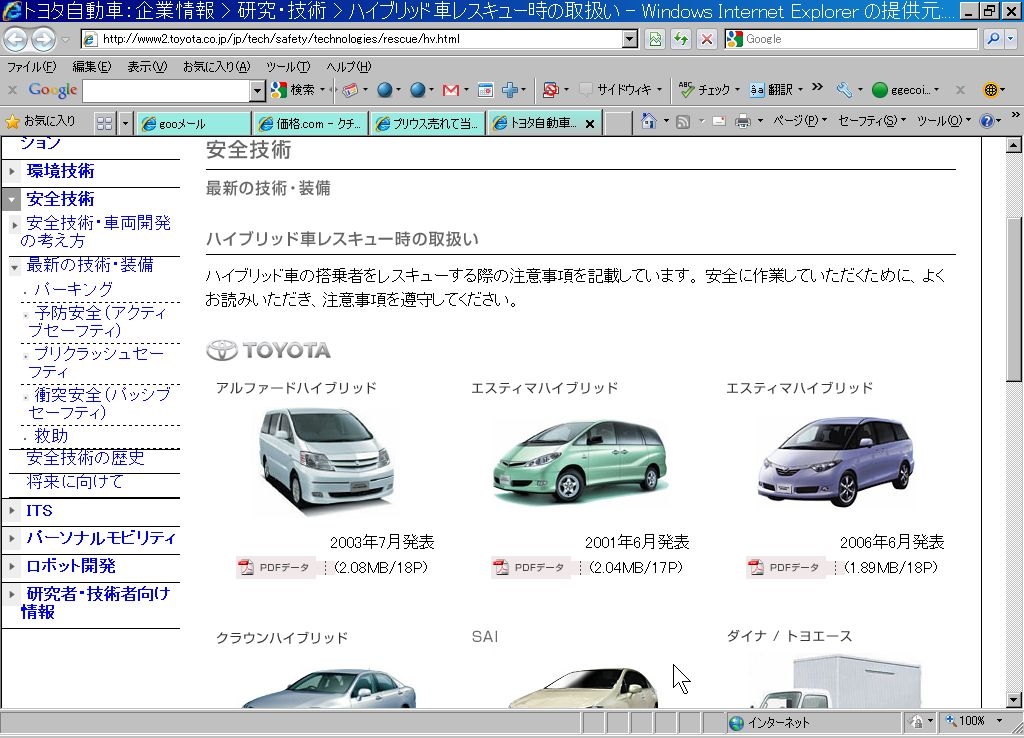Open the address bar URL dropdown
The width and height of the screenshot is (1024, 738).
pos(630,39)
